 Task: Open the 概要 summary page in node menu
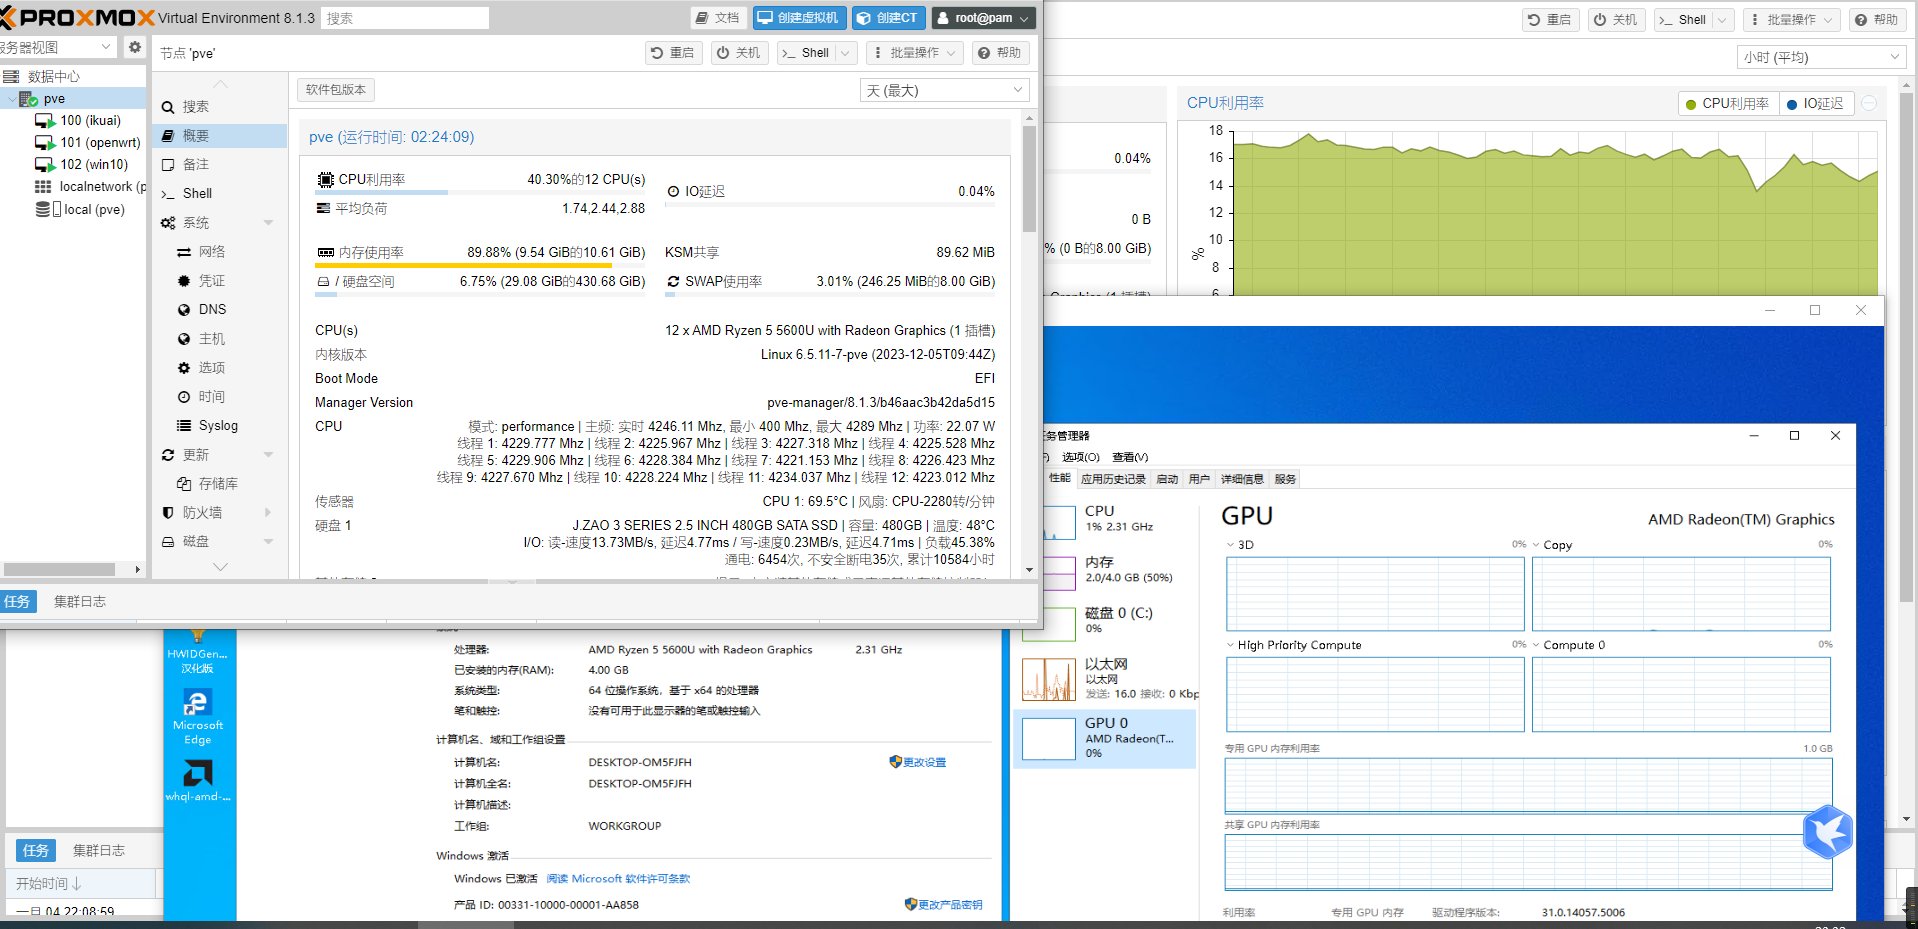219,136
